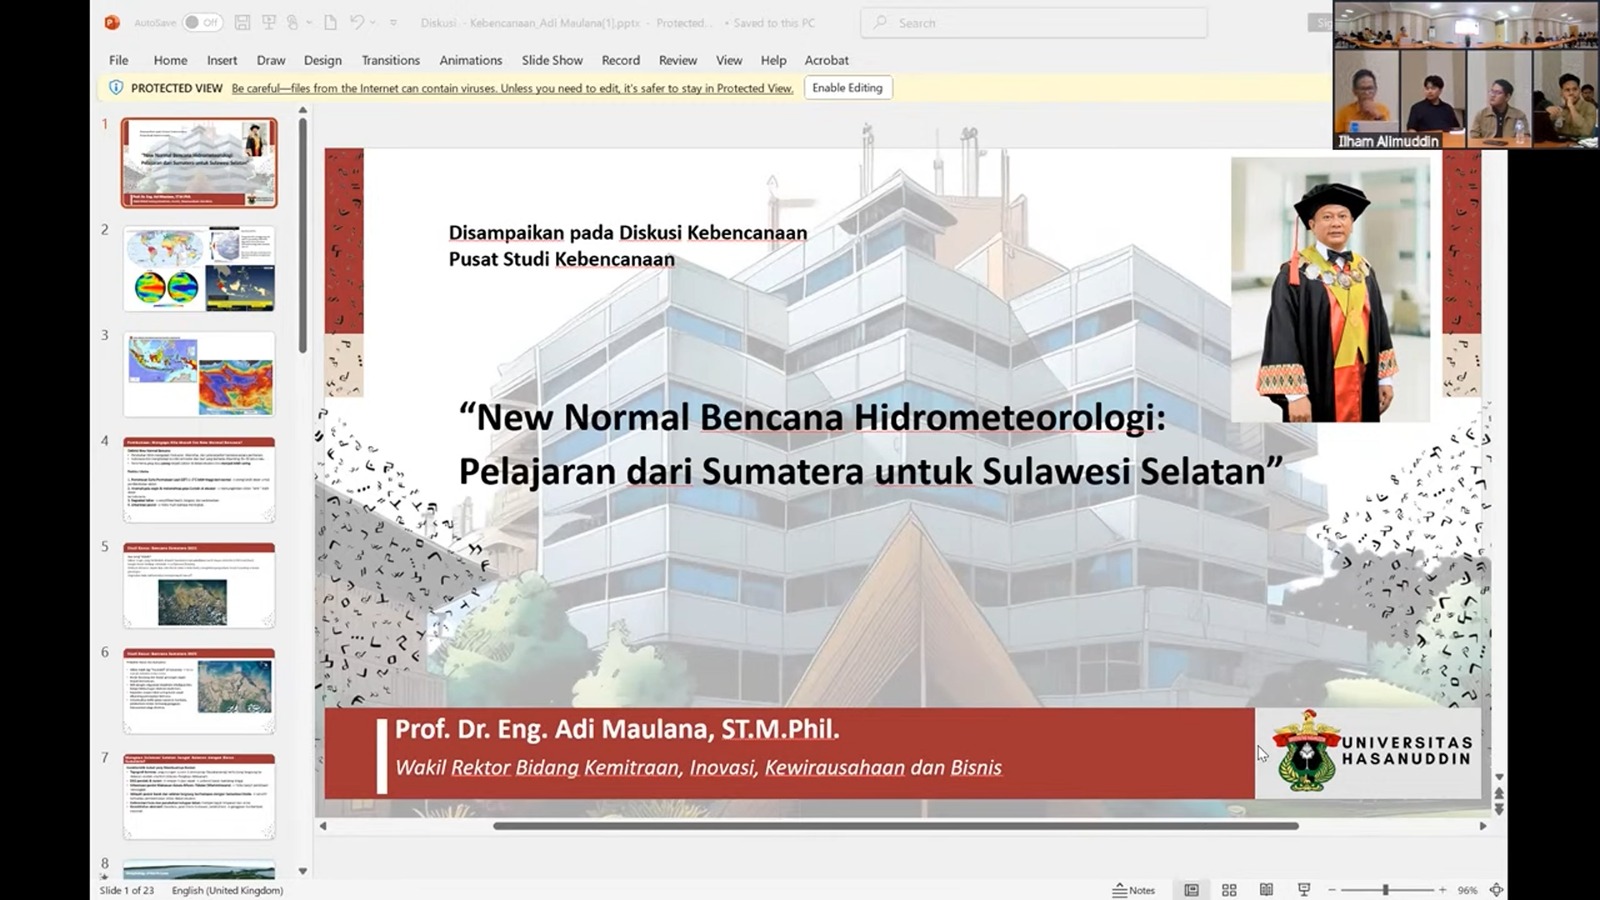
Task: Click the zoom slider handle
Action: click(x=1385, y=890)
